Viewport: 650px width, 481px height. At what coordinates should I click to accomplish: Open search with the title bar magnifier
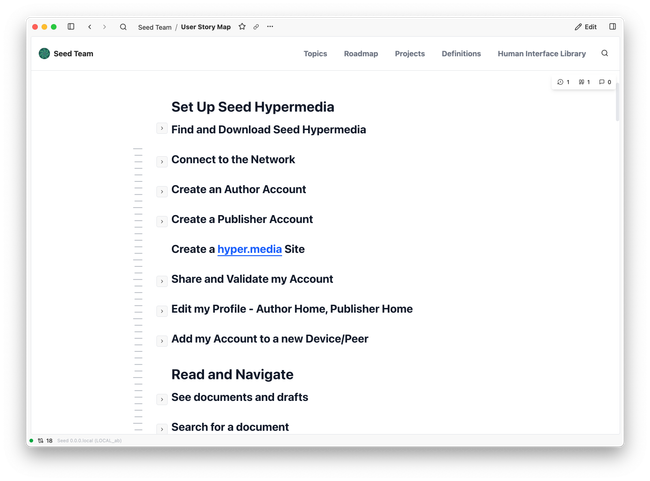point(123,27)
